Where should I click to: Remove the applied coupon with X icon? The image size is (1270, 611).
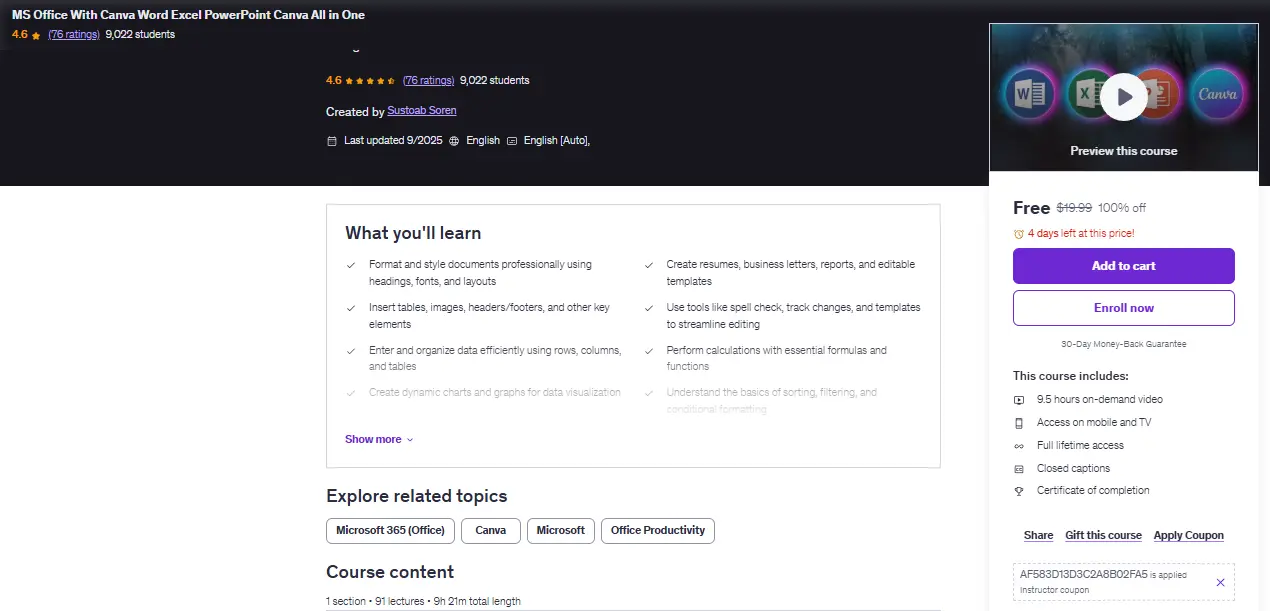coord(1220,582)
